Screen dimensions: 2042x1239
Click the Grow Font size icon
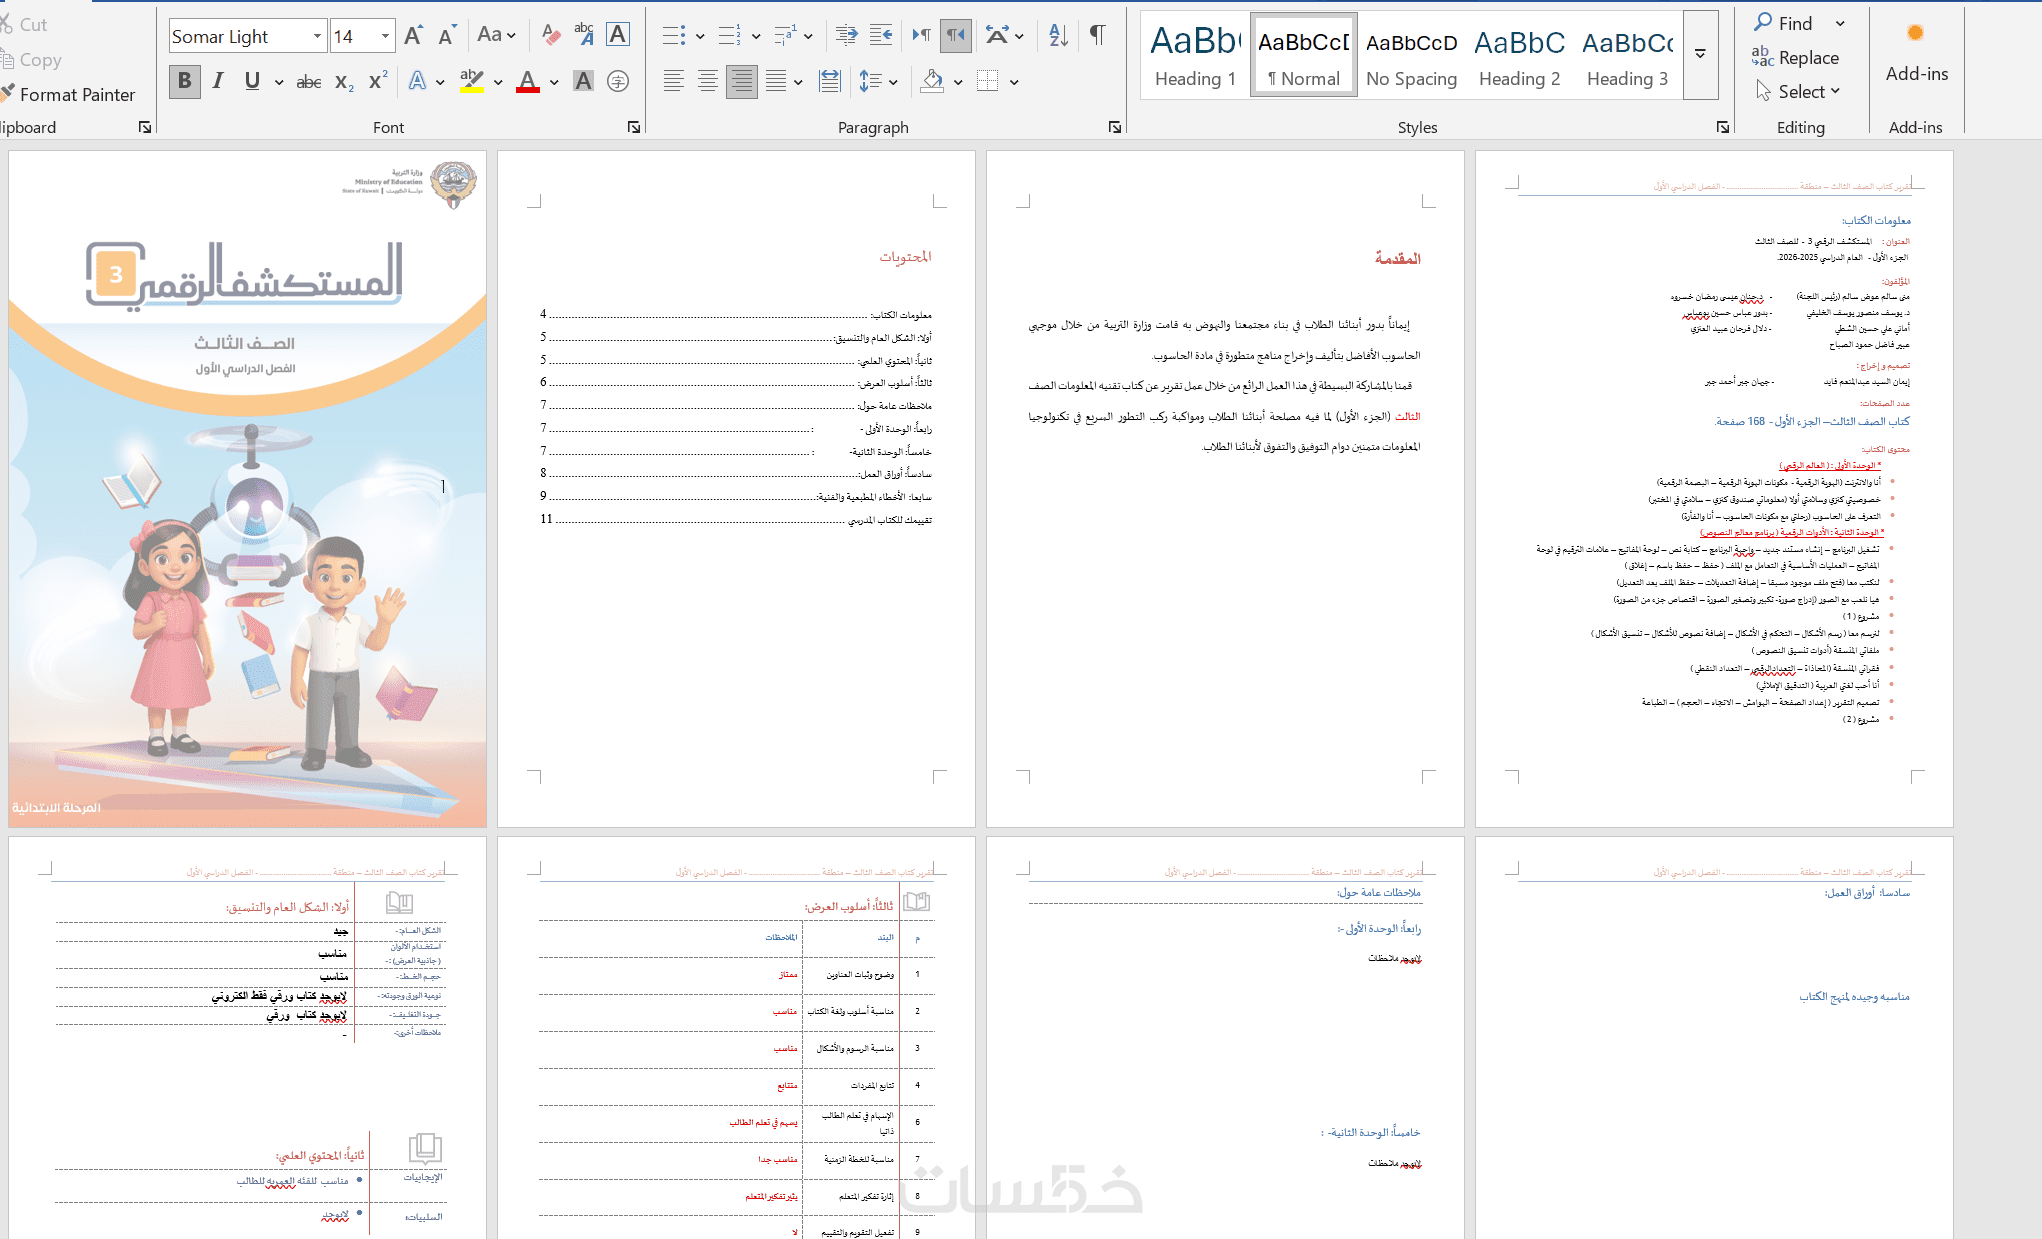point(413,36)
